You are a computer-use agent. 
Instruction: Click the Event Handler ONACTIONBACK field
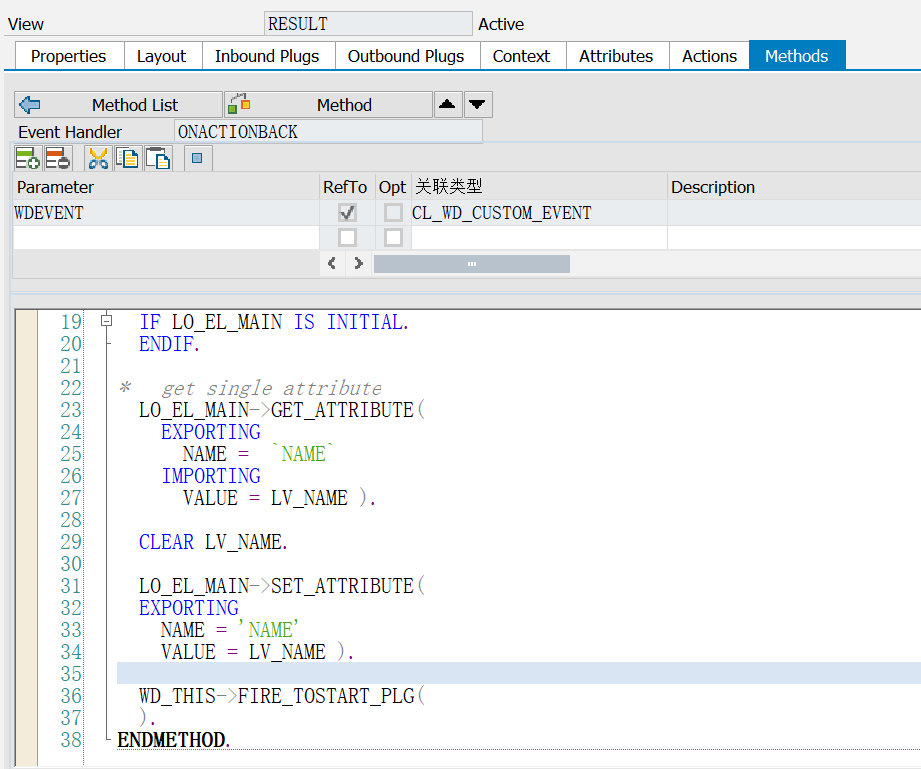click(x=327, y=132)
